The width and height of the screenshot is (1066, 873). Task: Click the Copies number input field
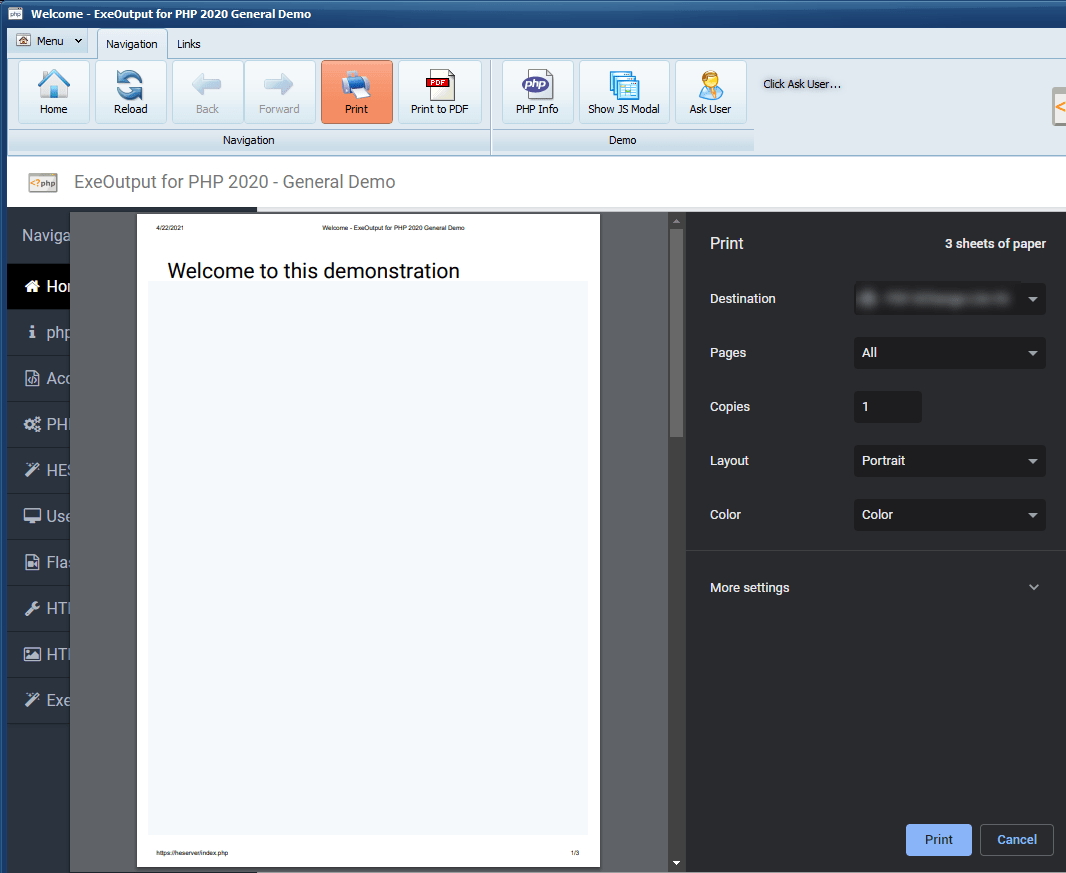(x=887, y=407)
